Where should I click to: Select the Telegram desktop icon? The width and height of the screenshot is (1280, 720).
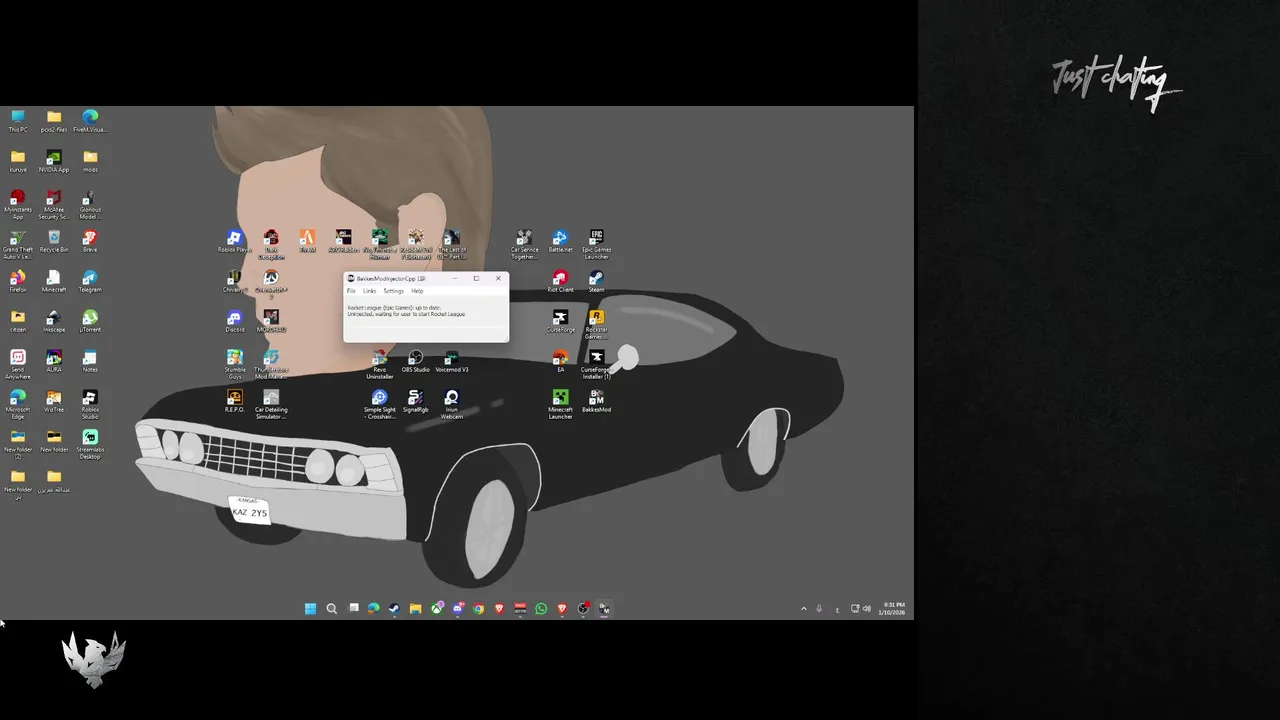tap(90, 281)
